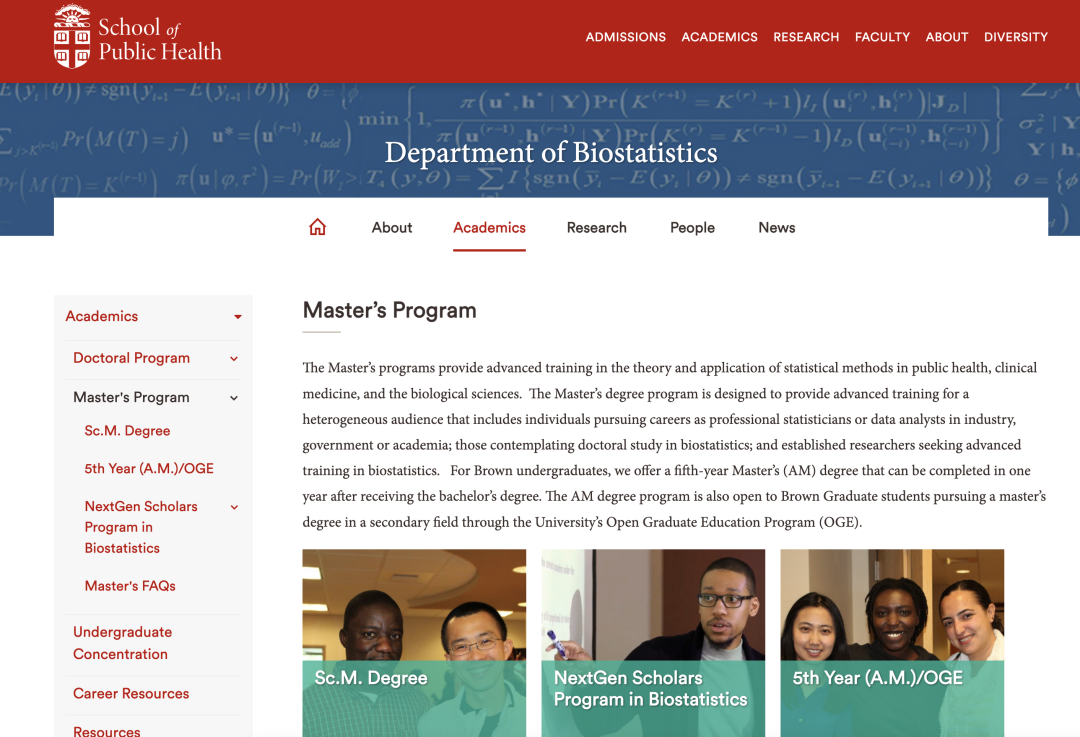Viewport: 1080px width, 737px height.
Task: Open the Research top navigation item
Action: [x=806, y=37]
